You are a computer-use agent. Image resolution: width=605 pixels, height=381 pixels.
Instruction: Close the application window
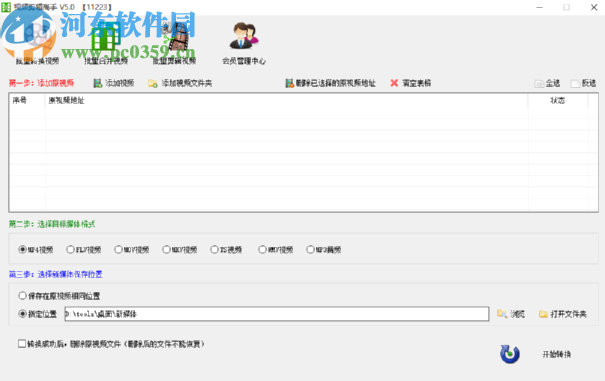(x=594, y=7)
